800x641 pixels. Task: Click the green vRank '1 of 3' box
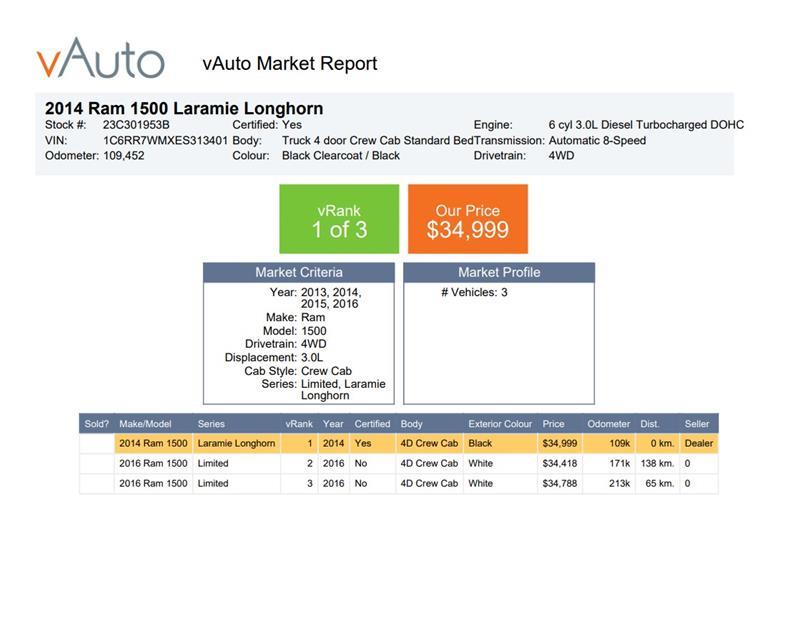[339, 219]
